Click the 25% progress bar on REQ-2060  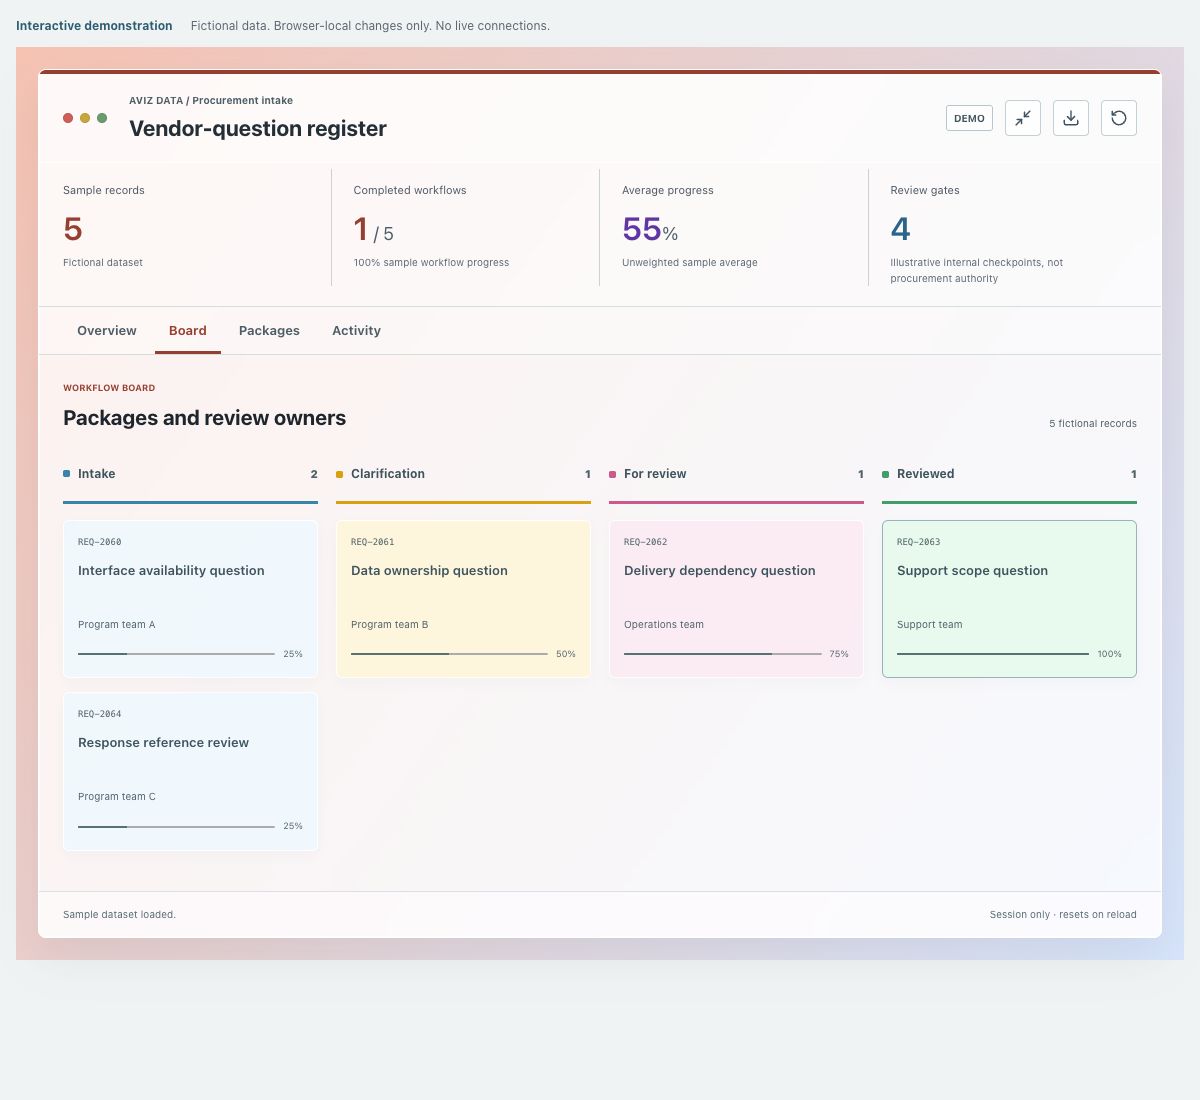tap(176, 654)
